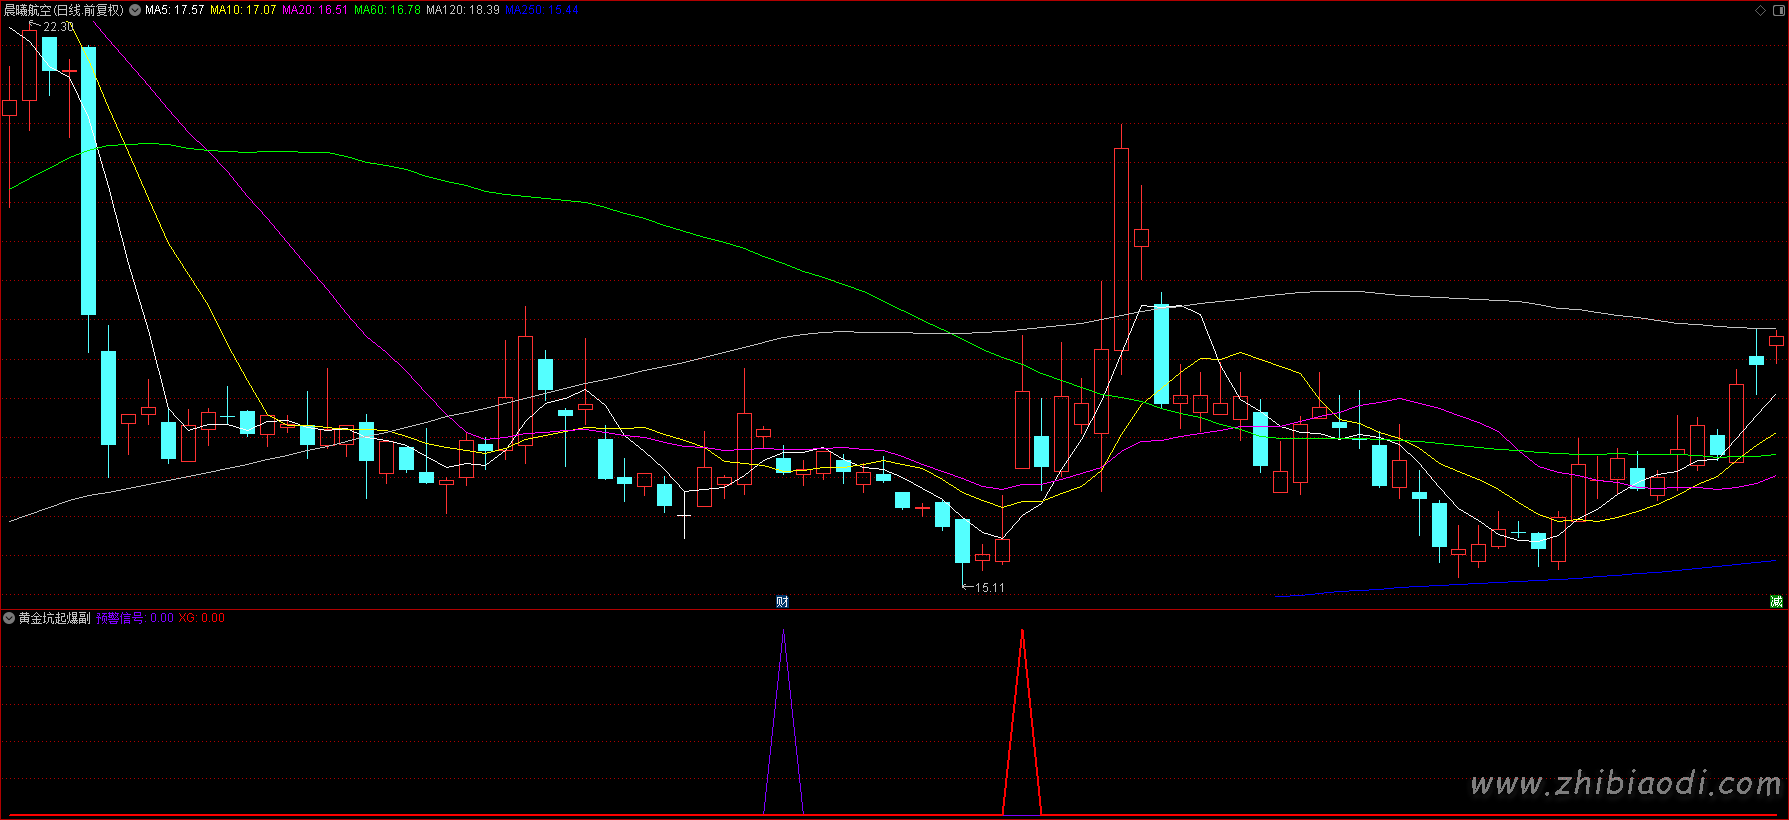Click the magenta MA20: 16.51 label
Screen dimensions: 1789x820
point(315,10)
